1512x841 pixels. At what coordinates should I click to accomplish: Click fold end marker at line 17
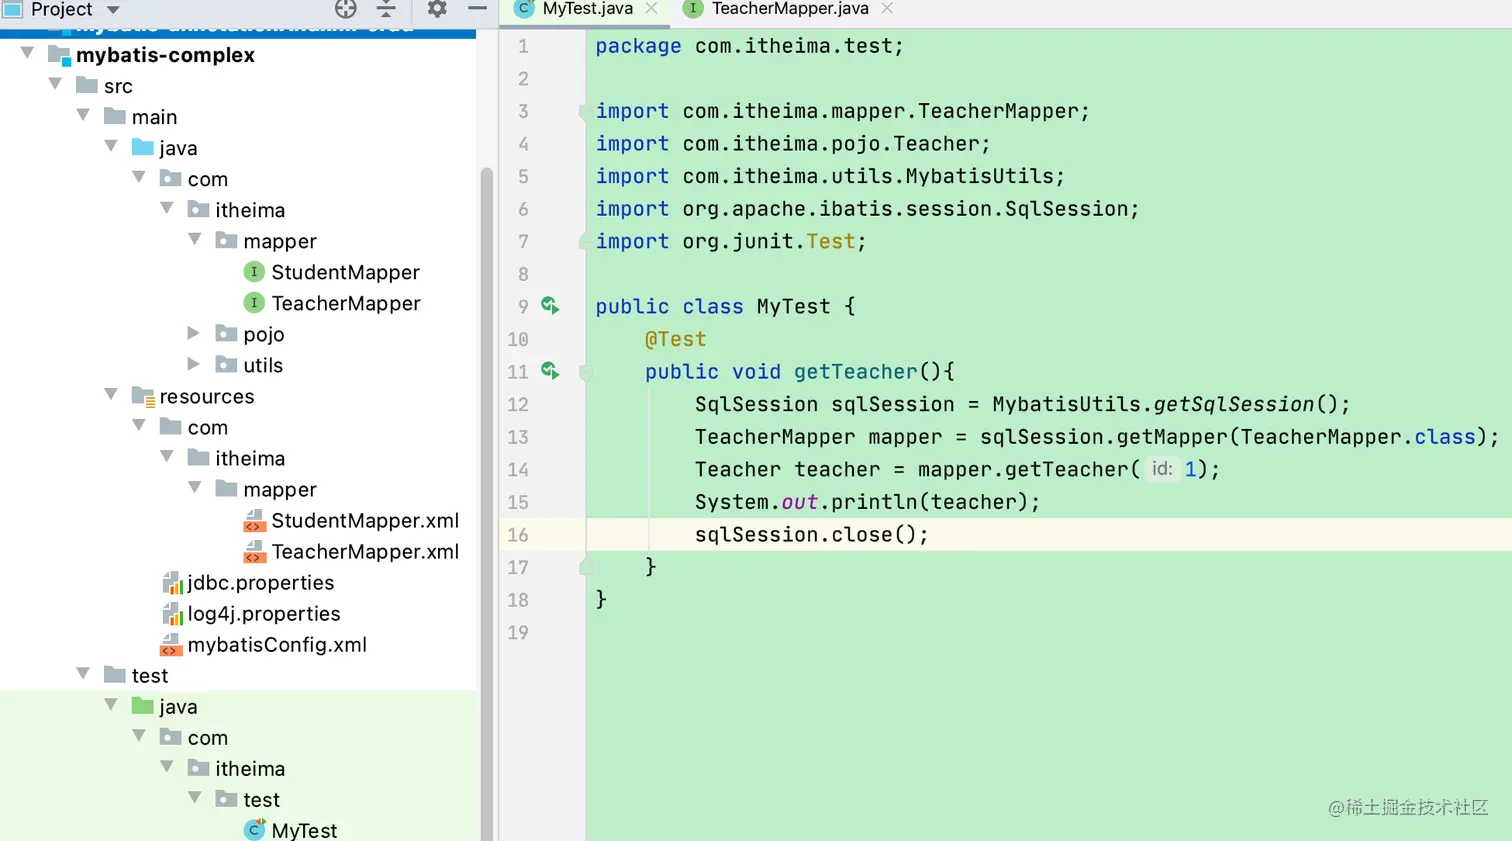click(x=586, y=567)
